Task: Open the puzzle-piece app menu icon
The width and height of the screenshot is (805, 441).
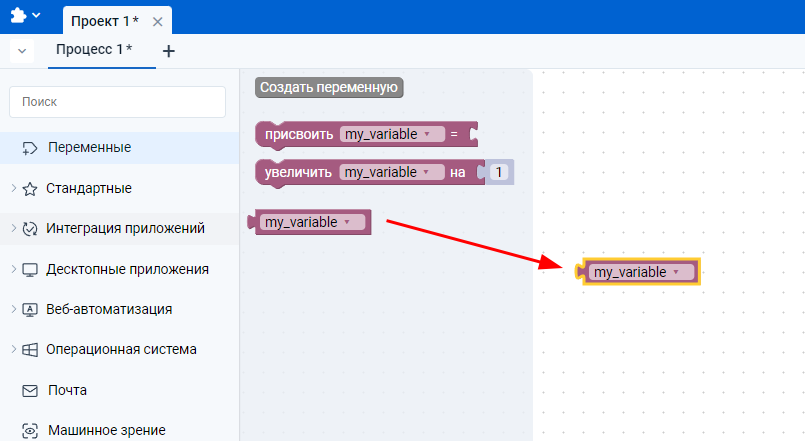Action: point(18,15)
